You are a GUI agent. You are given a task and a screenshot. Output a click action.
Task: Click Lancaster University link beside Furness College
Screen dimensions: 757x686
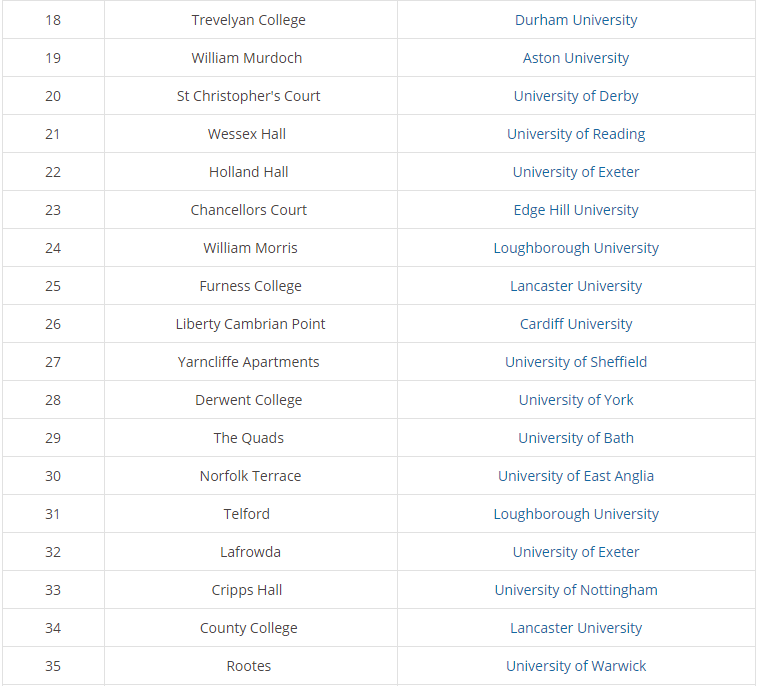click(576, 286)
